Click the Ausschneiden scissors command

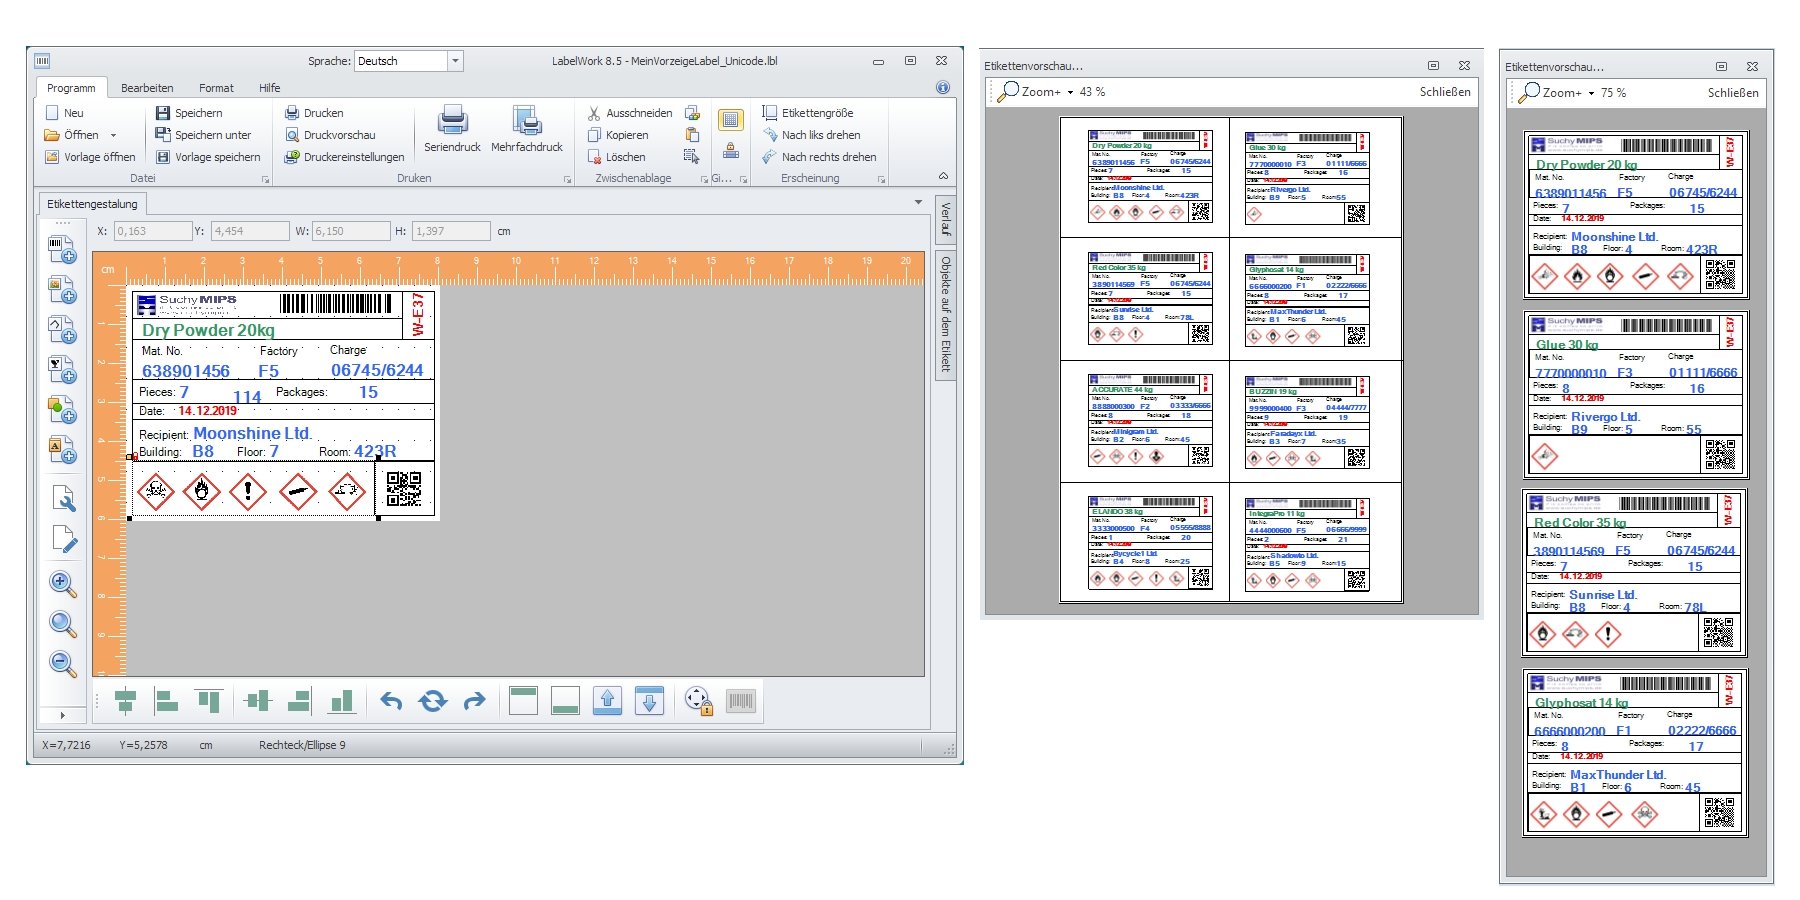[630, 113]
